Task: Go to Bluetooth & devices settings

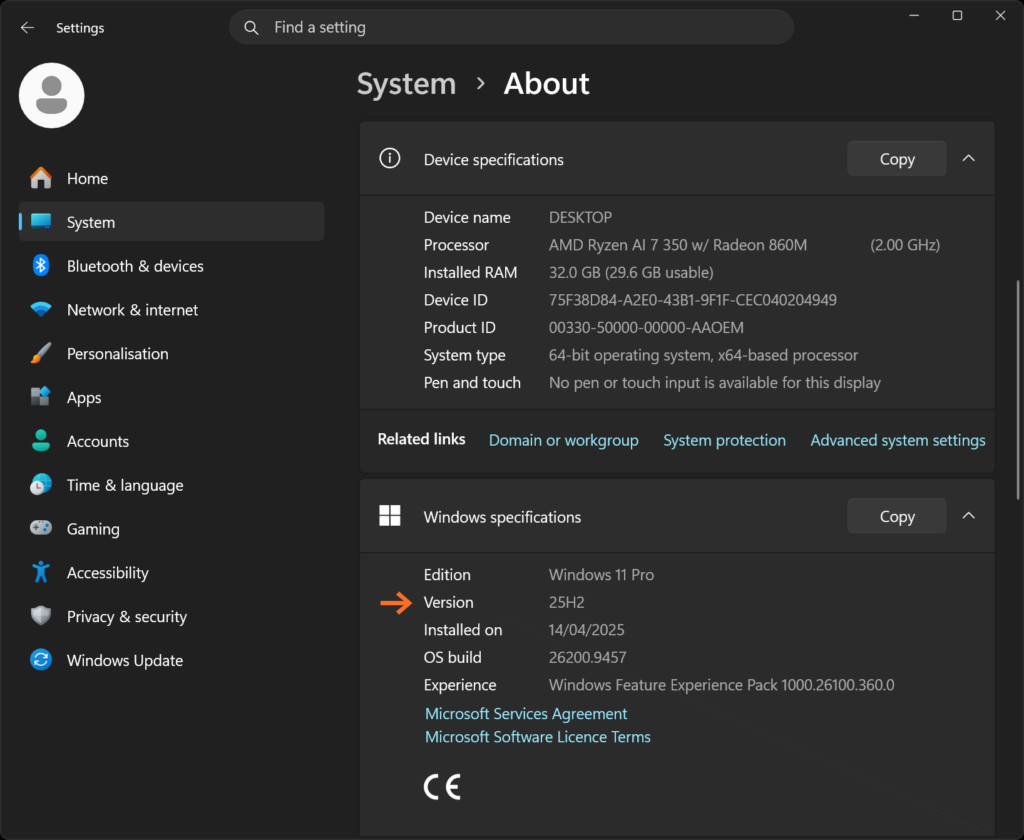Action: [171, 266]
